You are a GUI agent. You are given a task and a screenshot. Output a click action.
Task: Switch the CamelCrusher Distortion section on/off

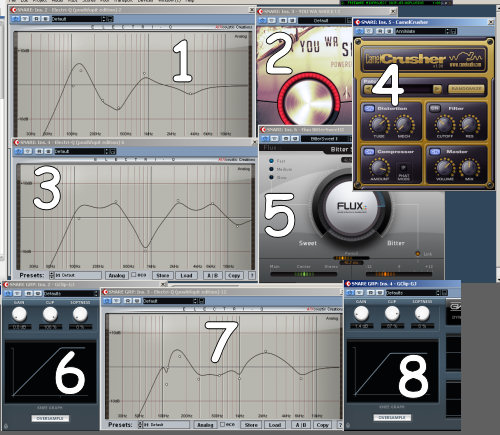click(x=369, y=108)
